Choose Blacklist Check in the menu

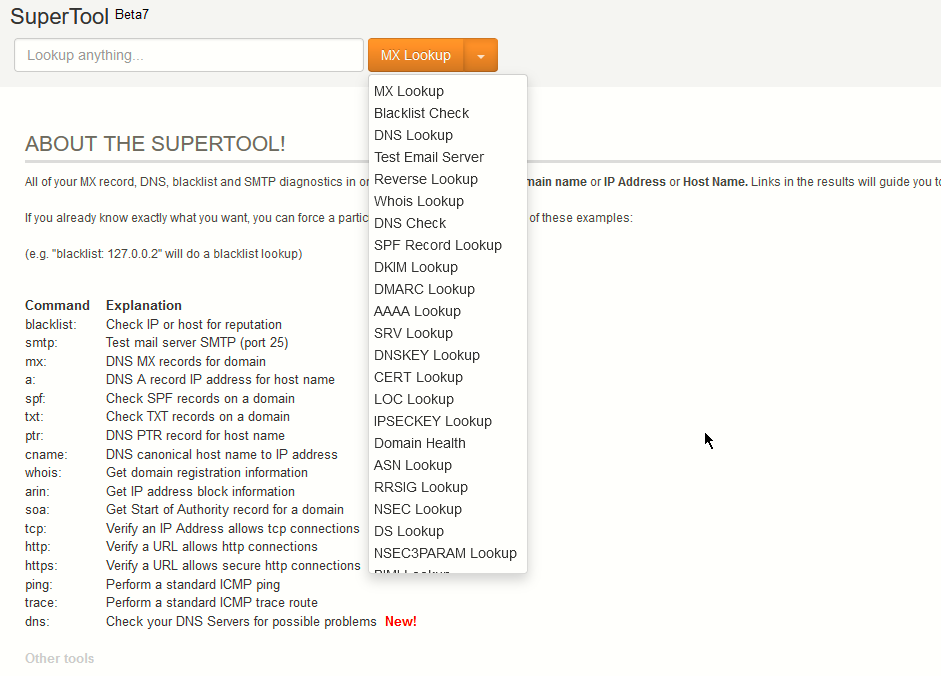pos(421,113)
